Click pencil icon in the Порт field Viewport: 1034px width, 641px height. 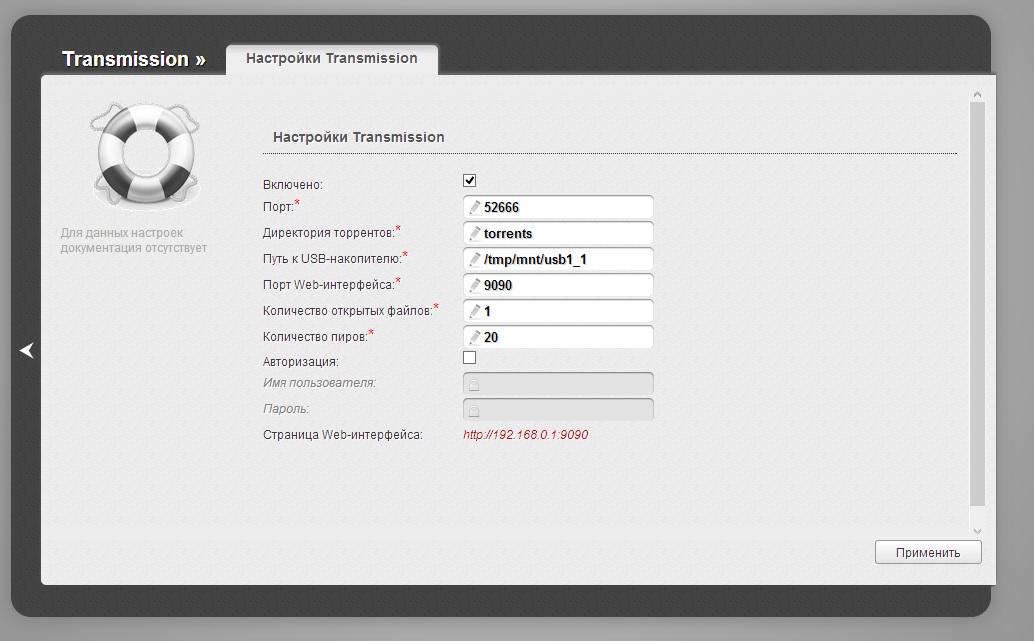(475, 208)
